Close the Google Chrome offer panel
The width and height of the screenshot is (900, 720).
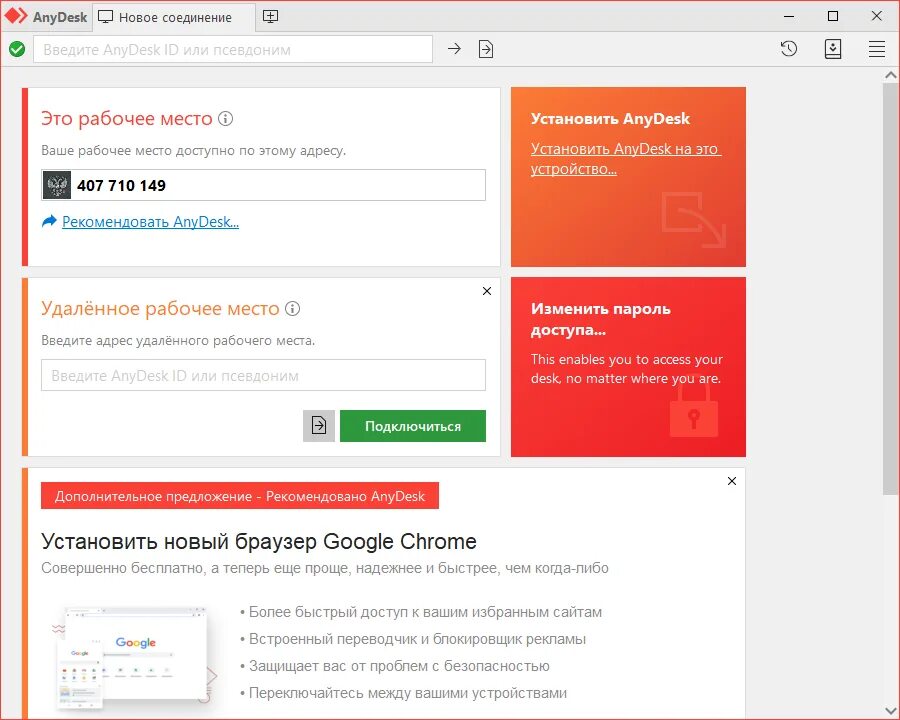[732, 481]
